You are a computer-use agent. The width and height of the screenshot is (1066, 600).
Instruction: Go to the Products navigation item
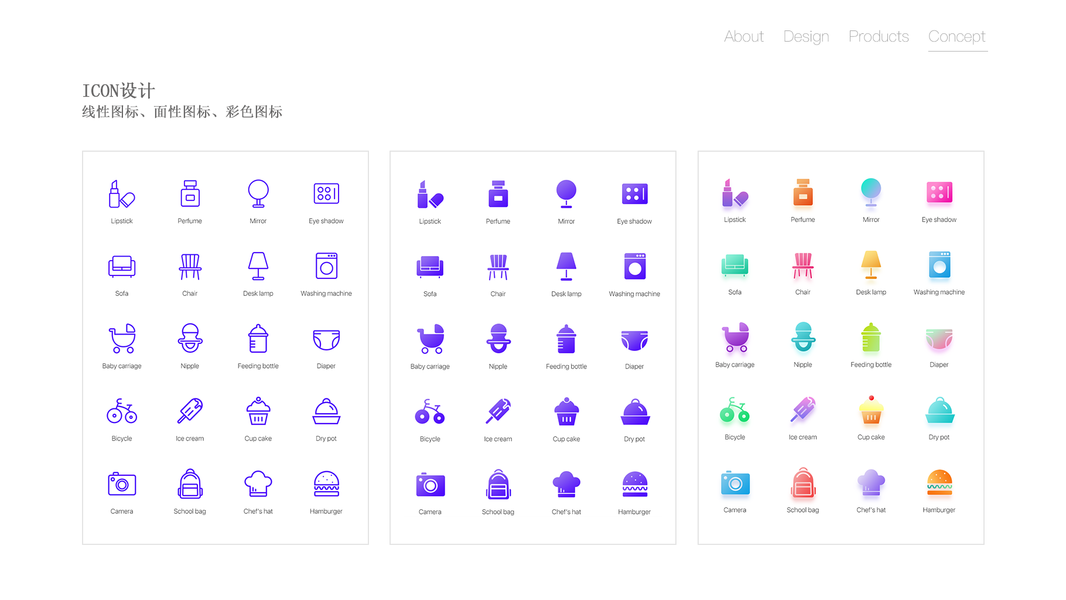(878, 37)
